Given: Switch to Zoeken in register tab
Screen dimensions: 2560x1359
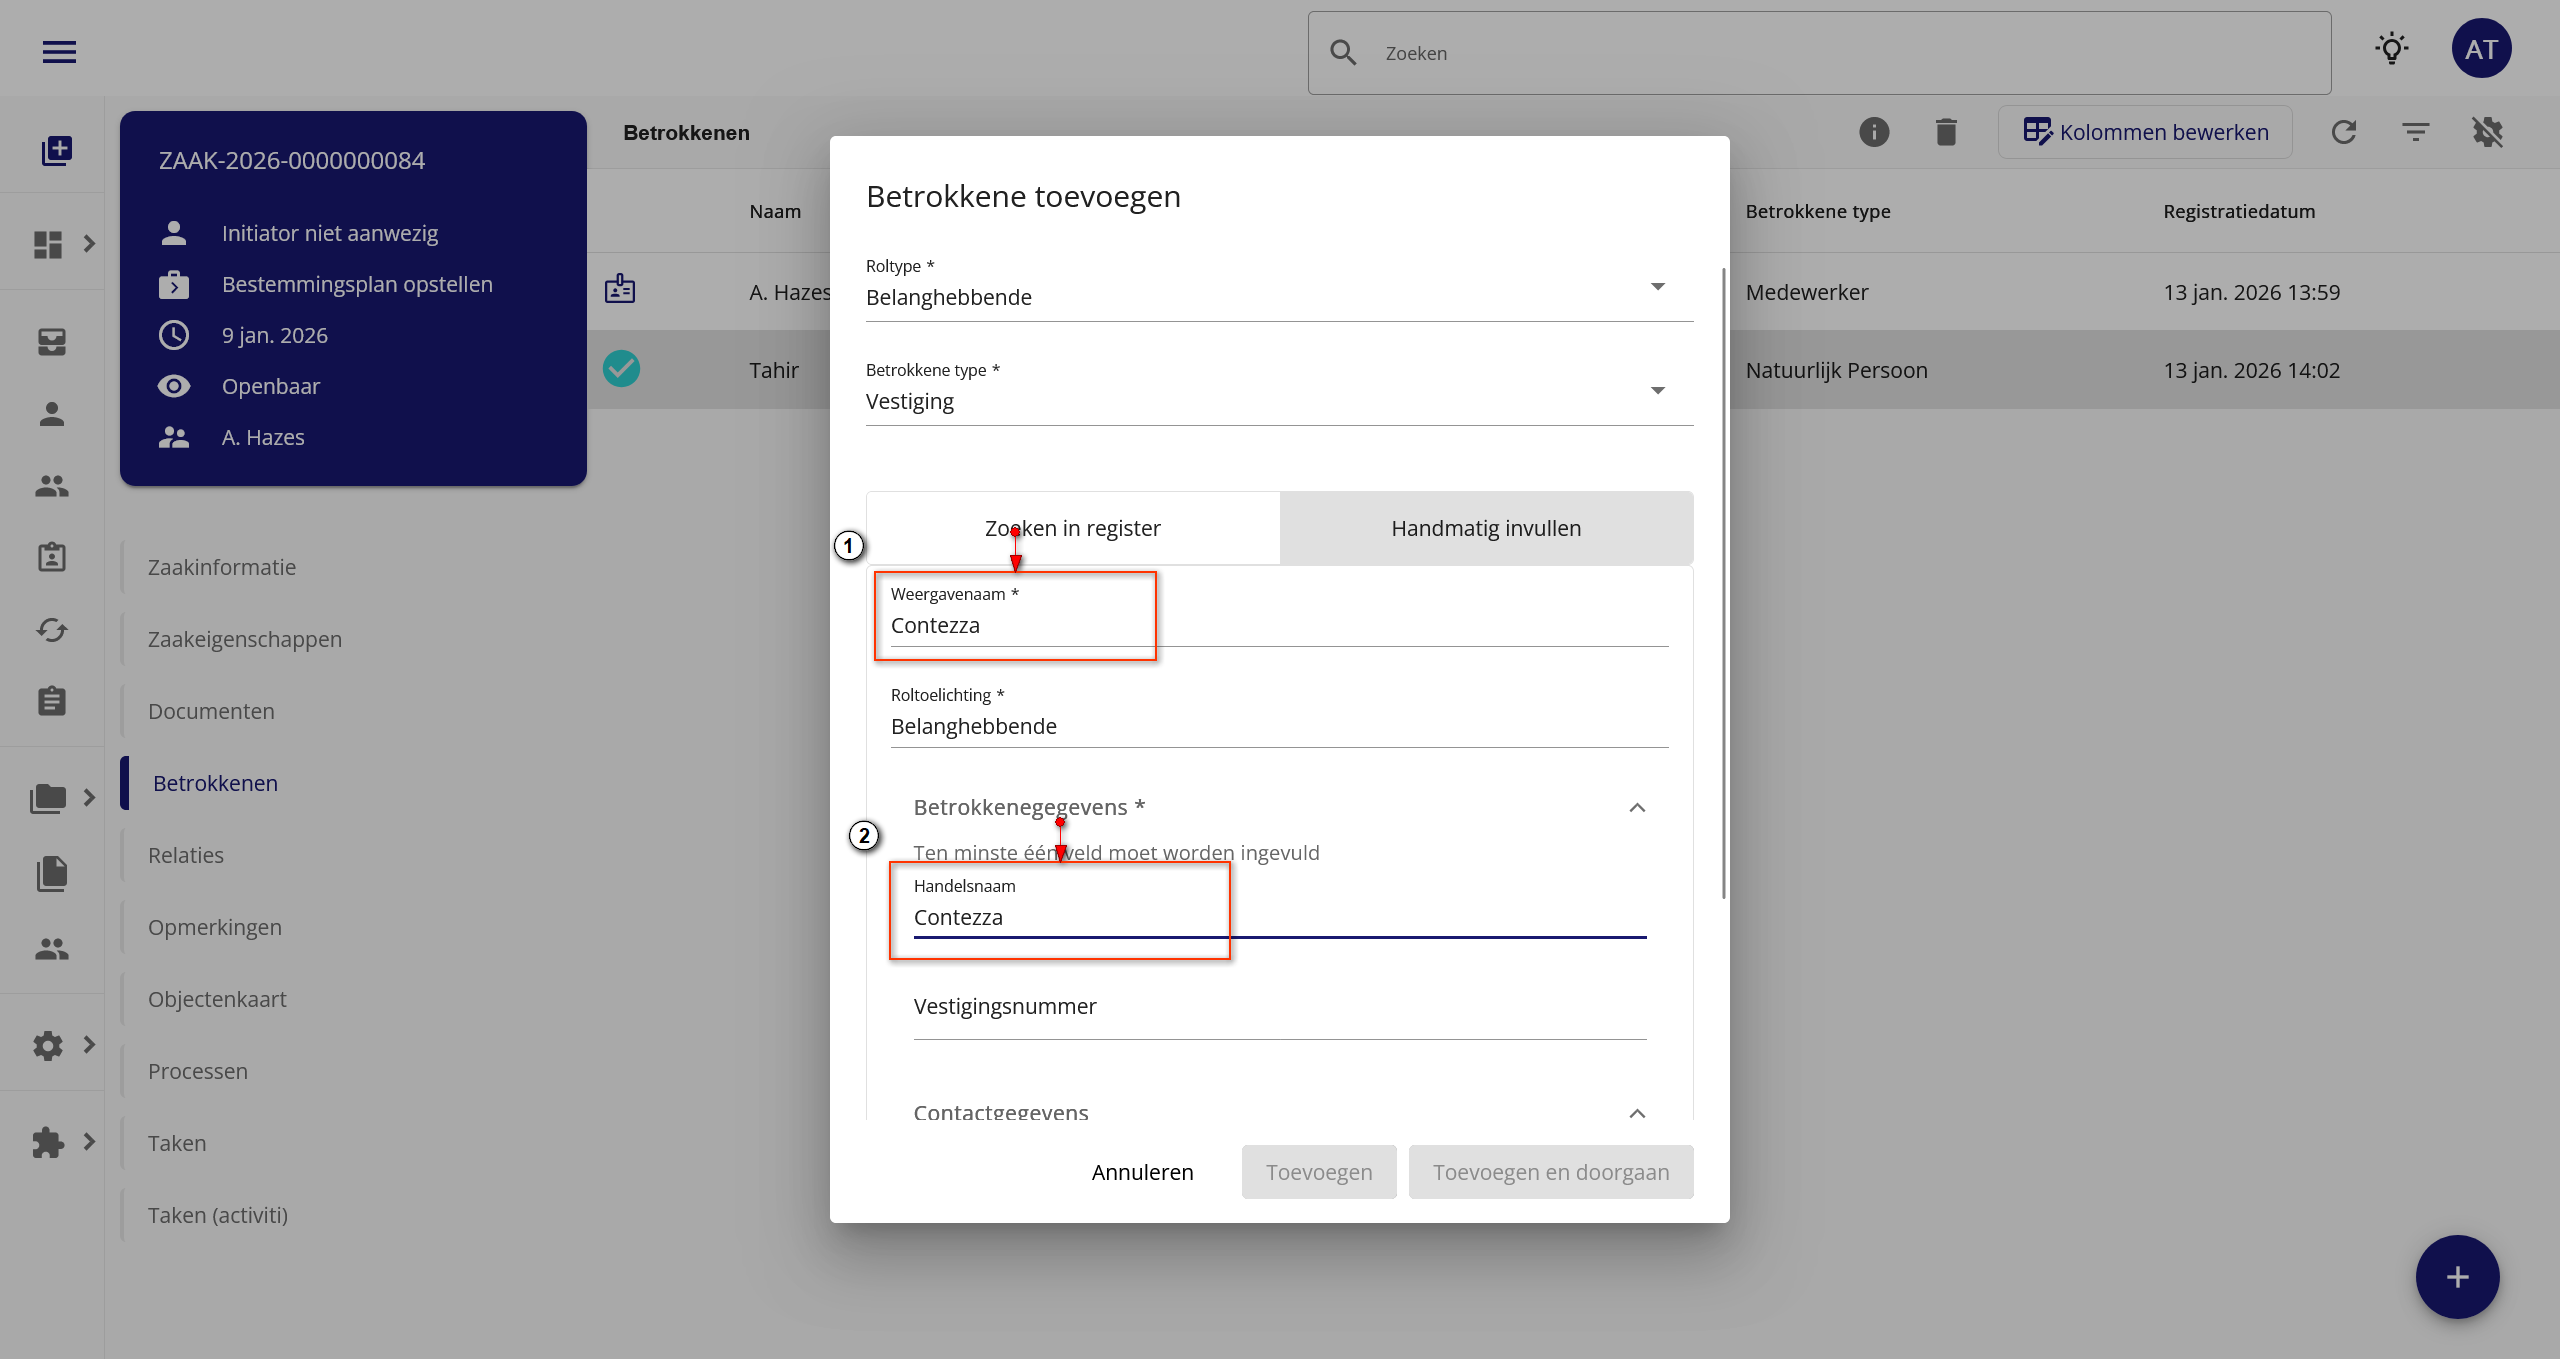Looking at the screenshot, I should click(x=1072, y=528).
